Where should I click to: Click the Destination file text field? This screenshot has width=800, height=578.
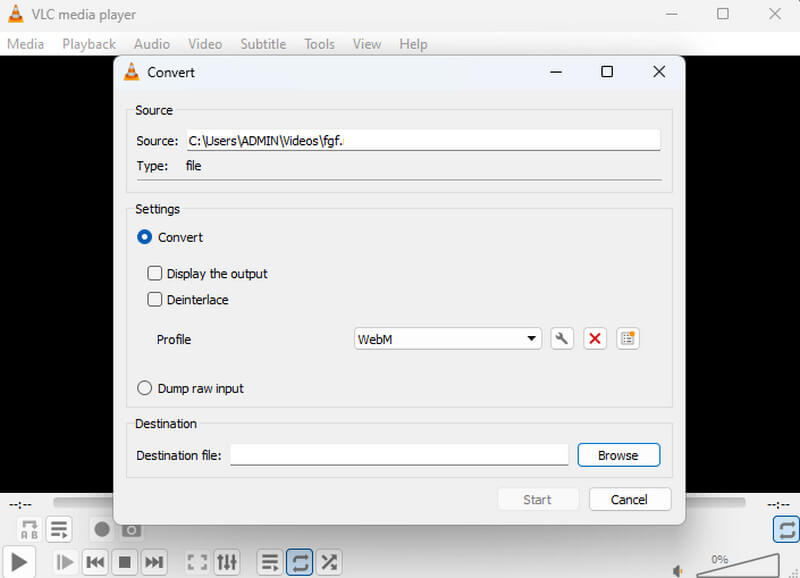[x=399, y=455]
